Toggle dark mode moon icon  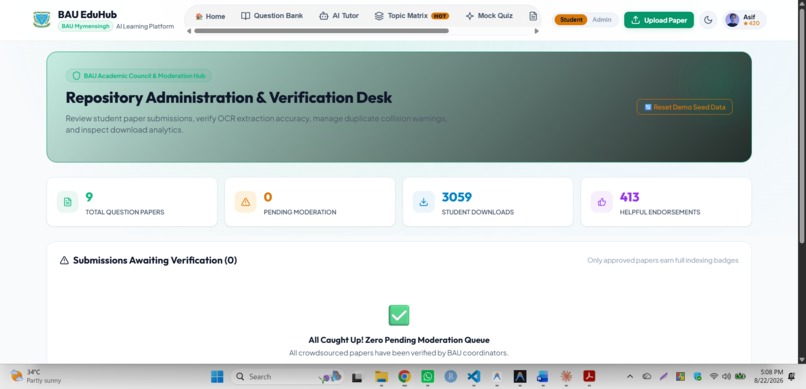click(x=708, y=20)
